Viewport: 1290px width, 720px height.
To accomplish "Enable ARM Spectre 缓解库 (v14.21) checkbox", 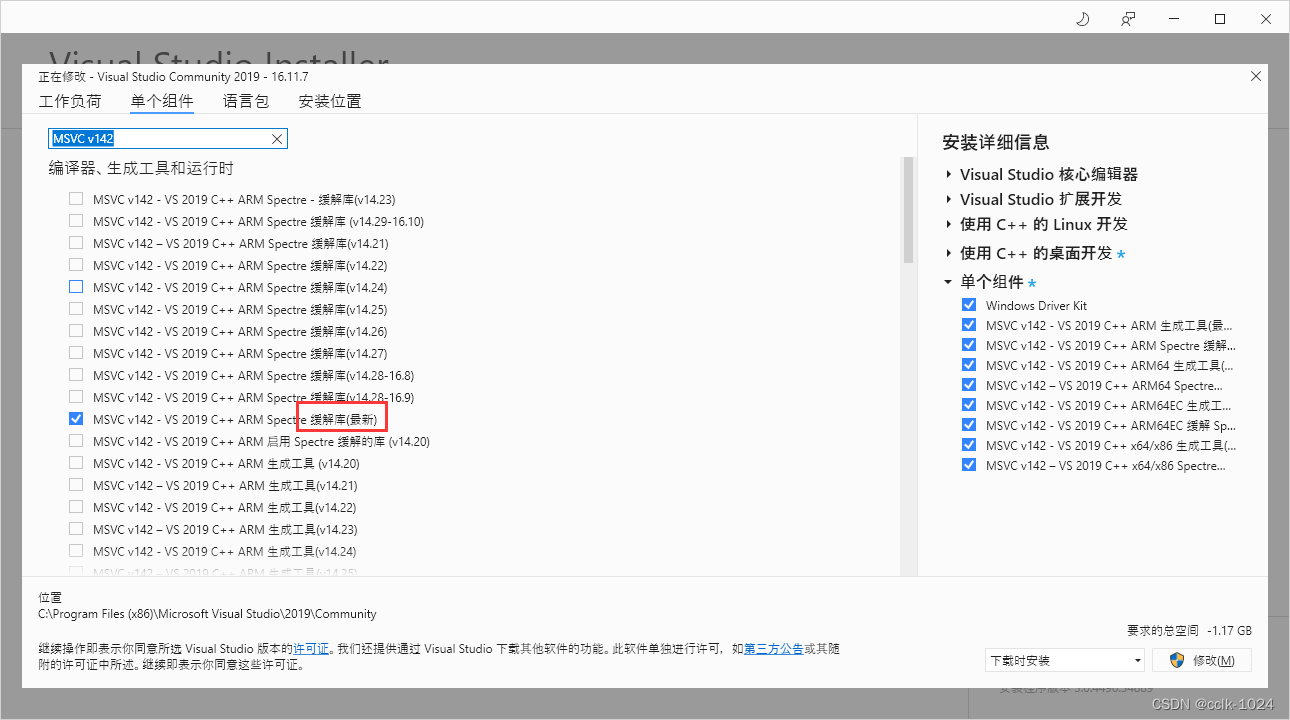I will pyautogui.click(x=76, y=243).
